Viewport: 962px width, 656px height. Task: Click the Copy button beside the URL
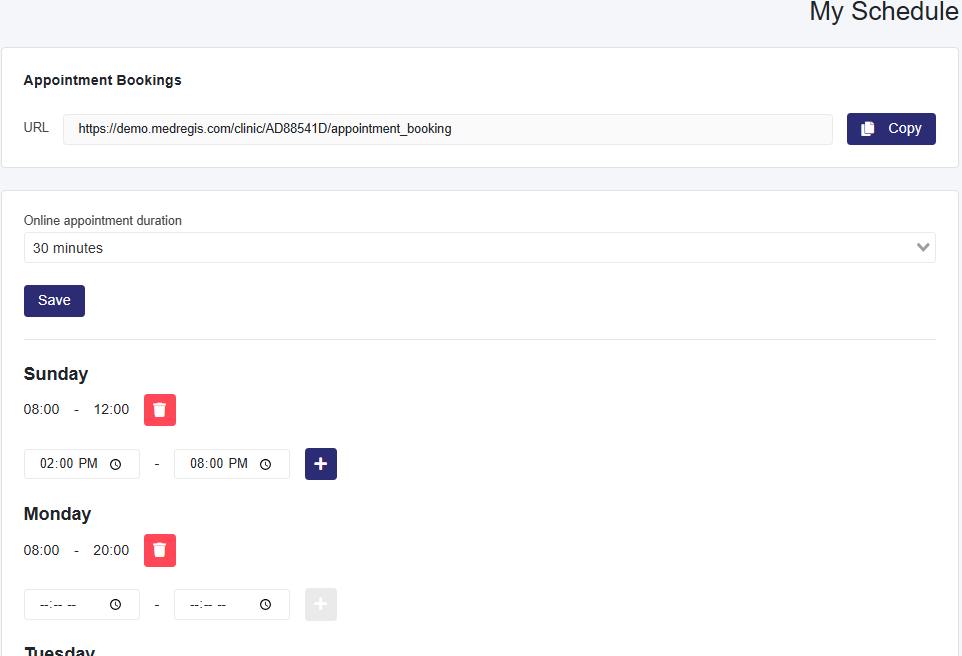pos(891,129)
